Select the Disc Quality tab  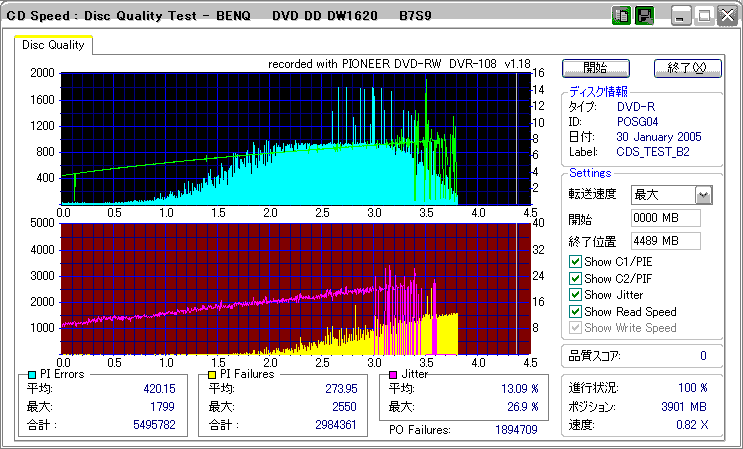53,45
